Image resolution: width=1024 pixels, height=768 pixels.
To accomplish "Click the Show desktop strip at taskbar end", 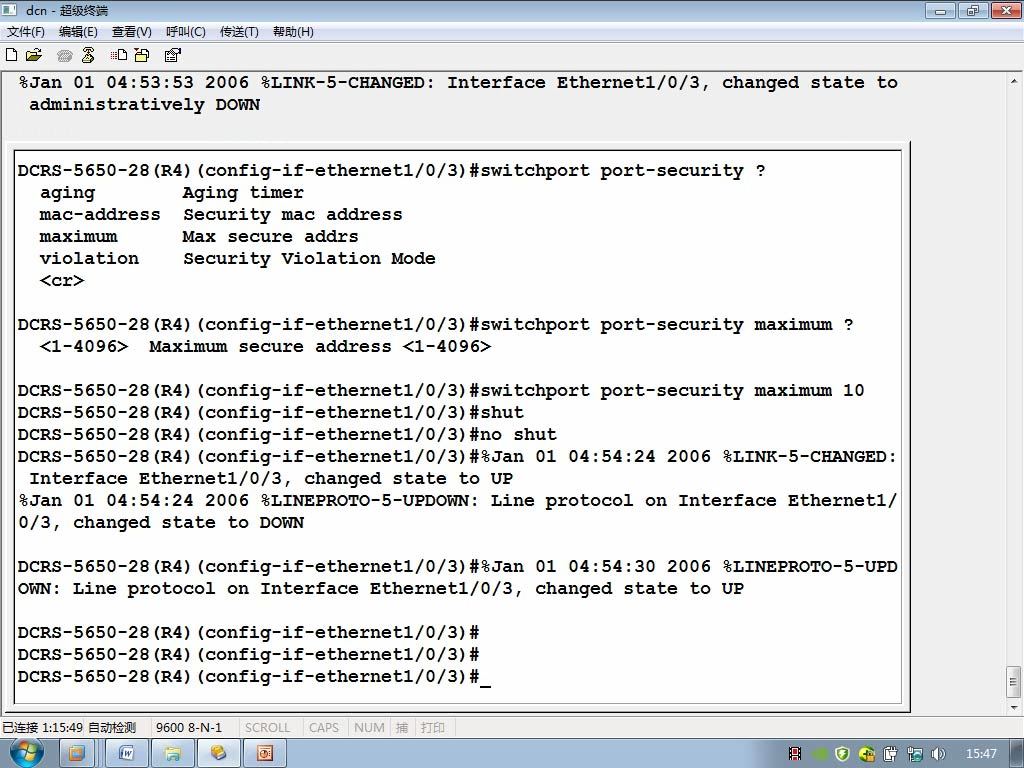I will (1016, 754).
